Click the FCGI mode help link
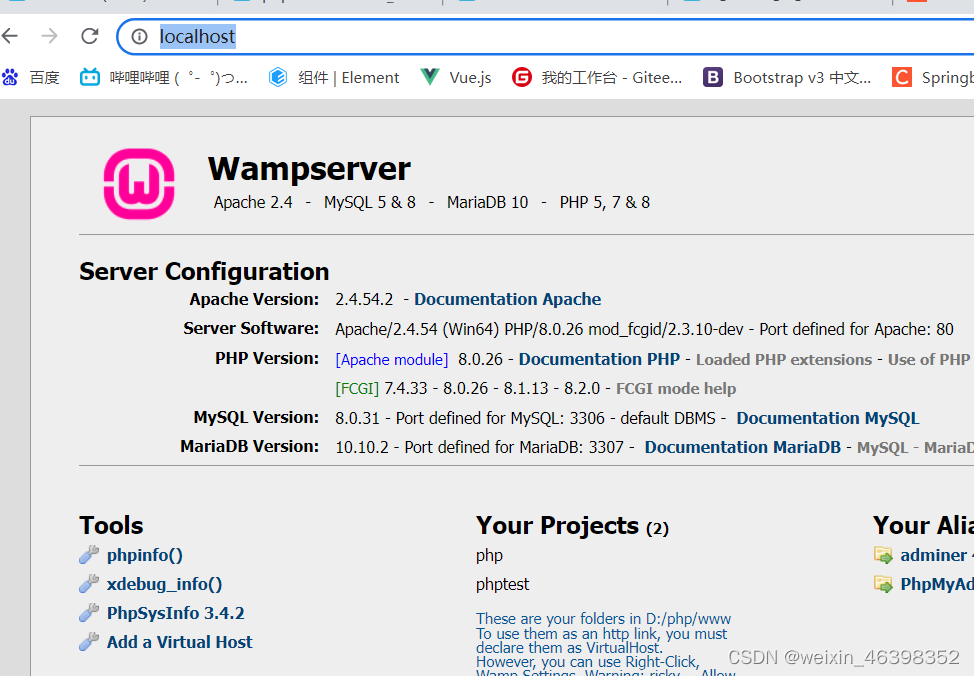This screenshot has width=974, height=676. (x=676, y=389)
